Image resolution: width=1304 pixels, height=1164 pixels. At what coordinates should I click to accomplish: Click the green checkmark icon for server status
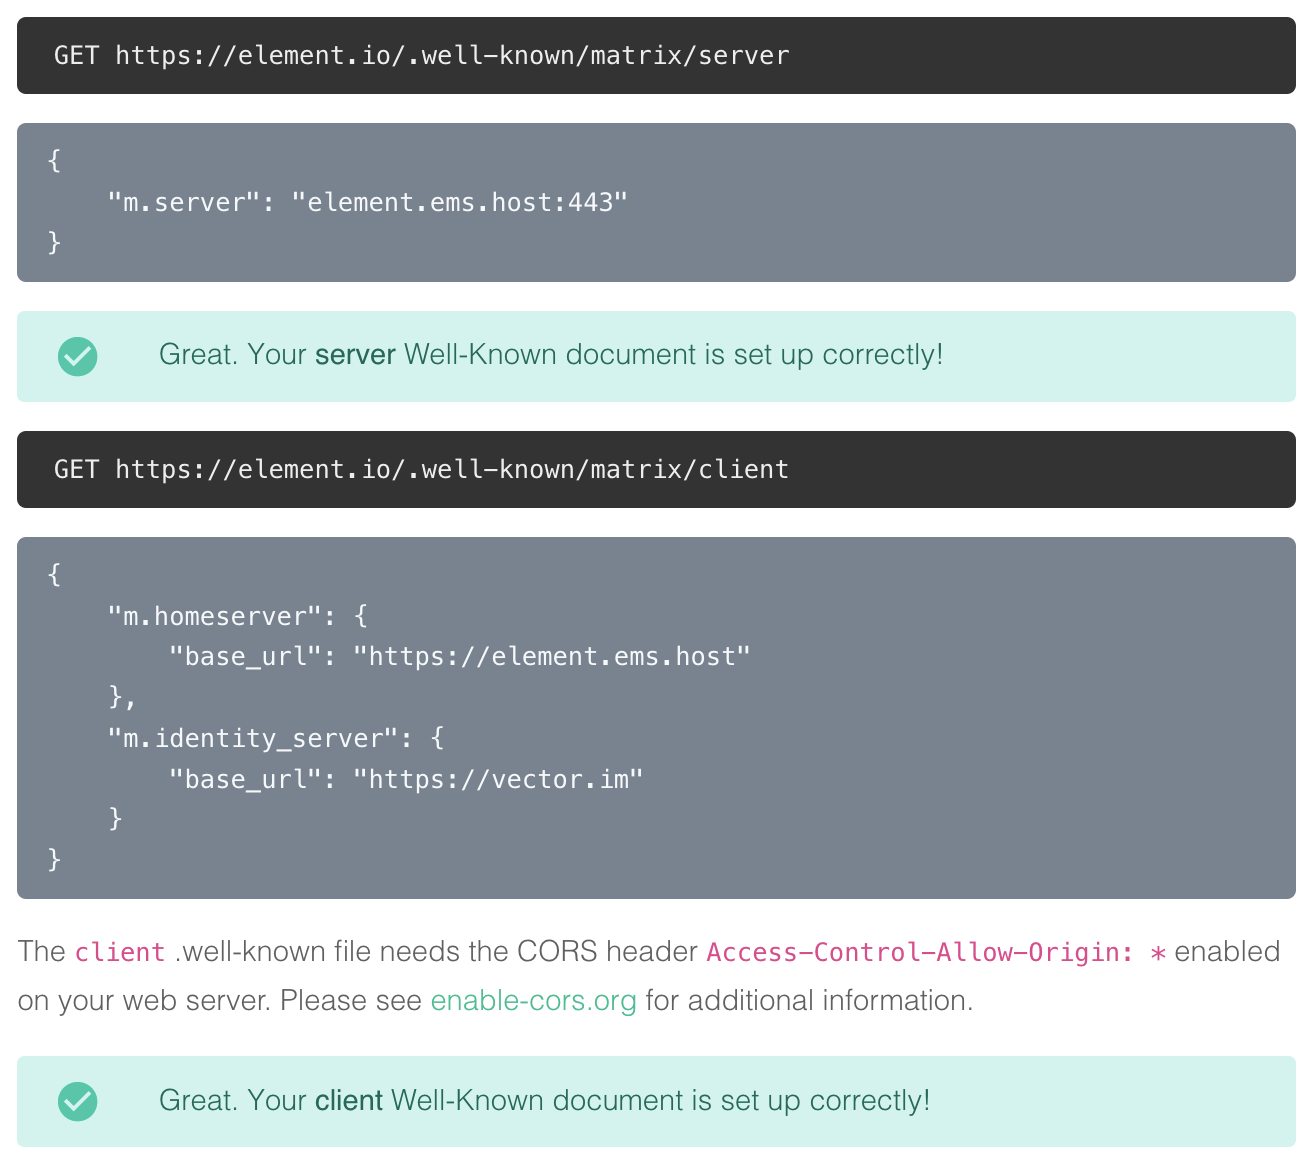(x=78, y=356)
